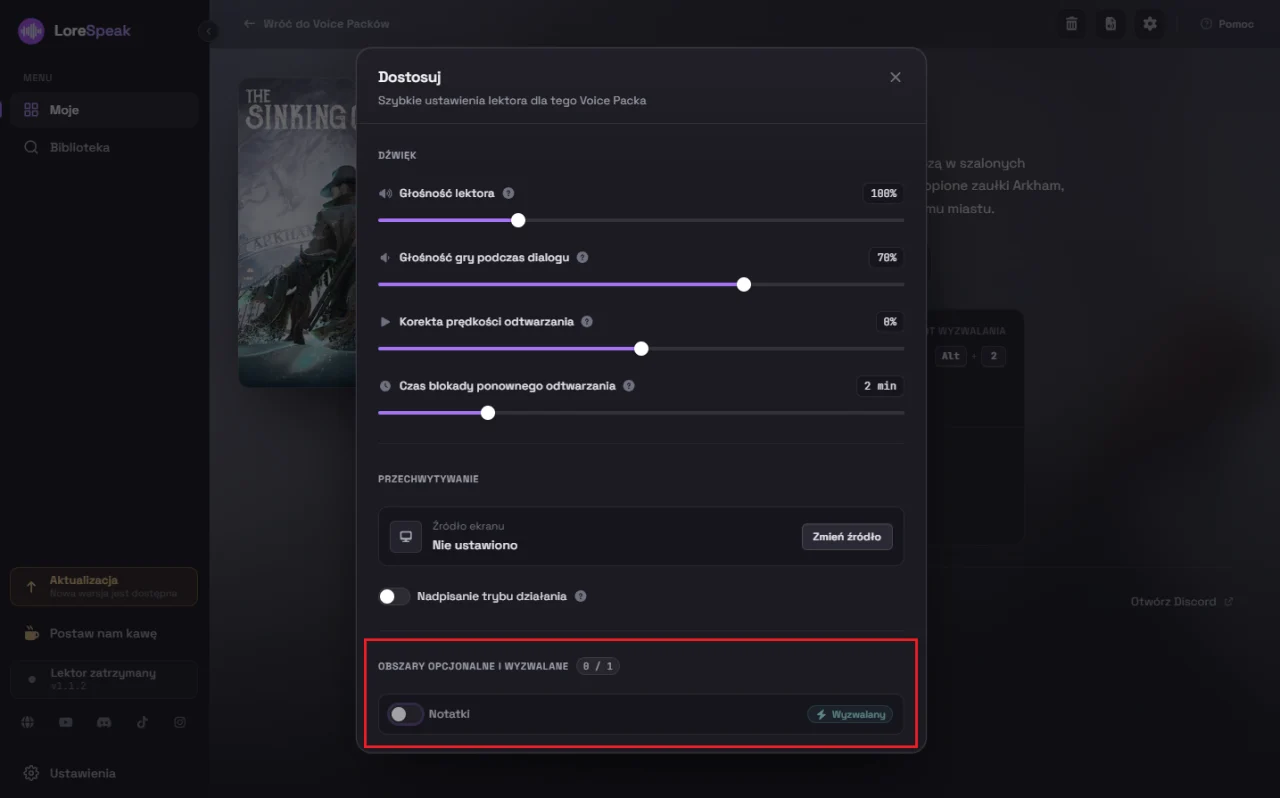Click help icon next to Nadpisanie trybu działania
1280x798 pixels.
[x=580, y=596]
